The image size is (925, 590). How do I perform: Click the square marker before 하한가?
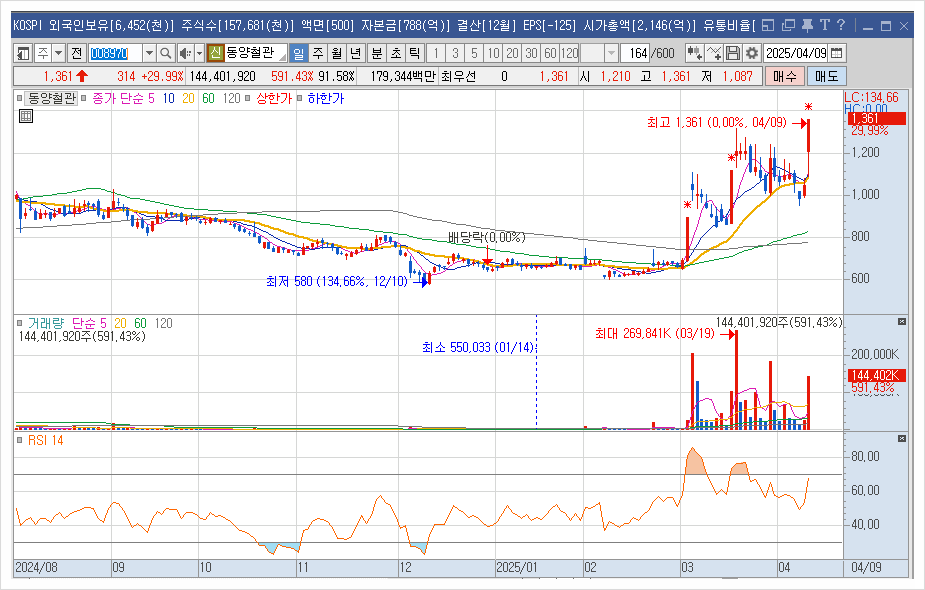pyautogui.click(x=299, y=99)
